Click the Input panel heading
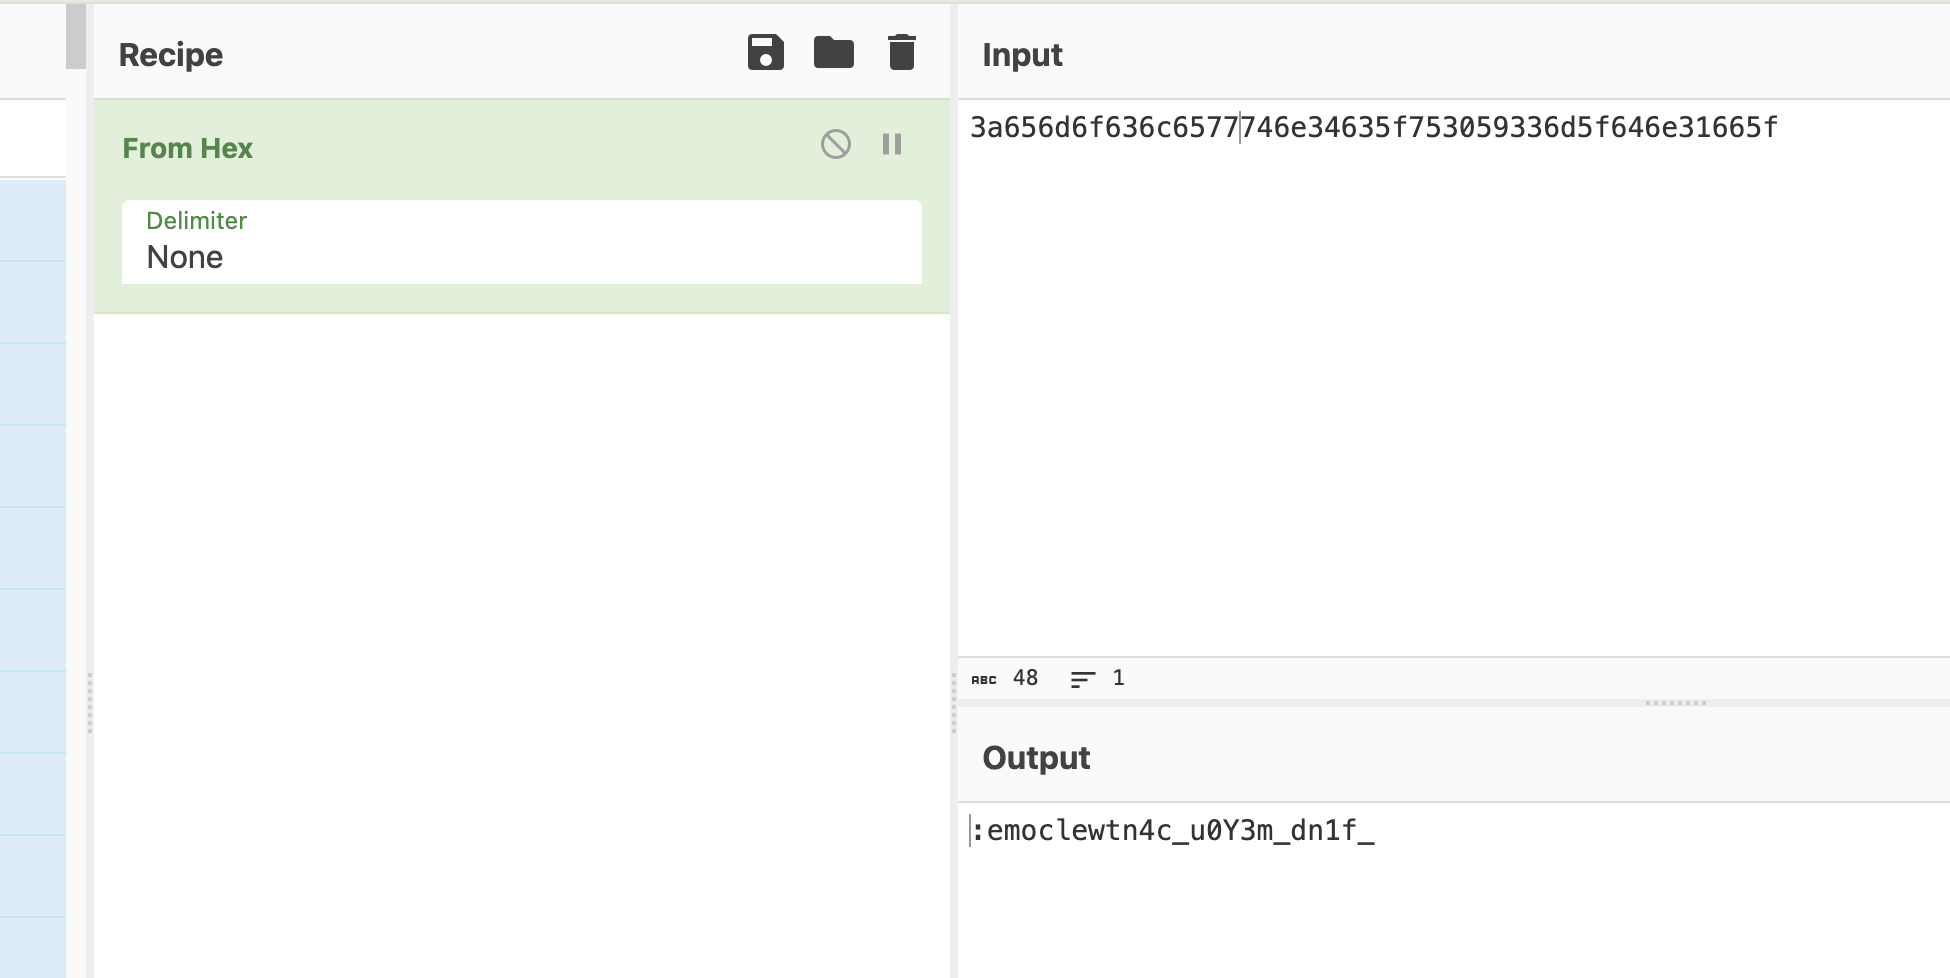The height and width of the screenshot is (978, 1950). 1022,55
